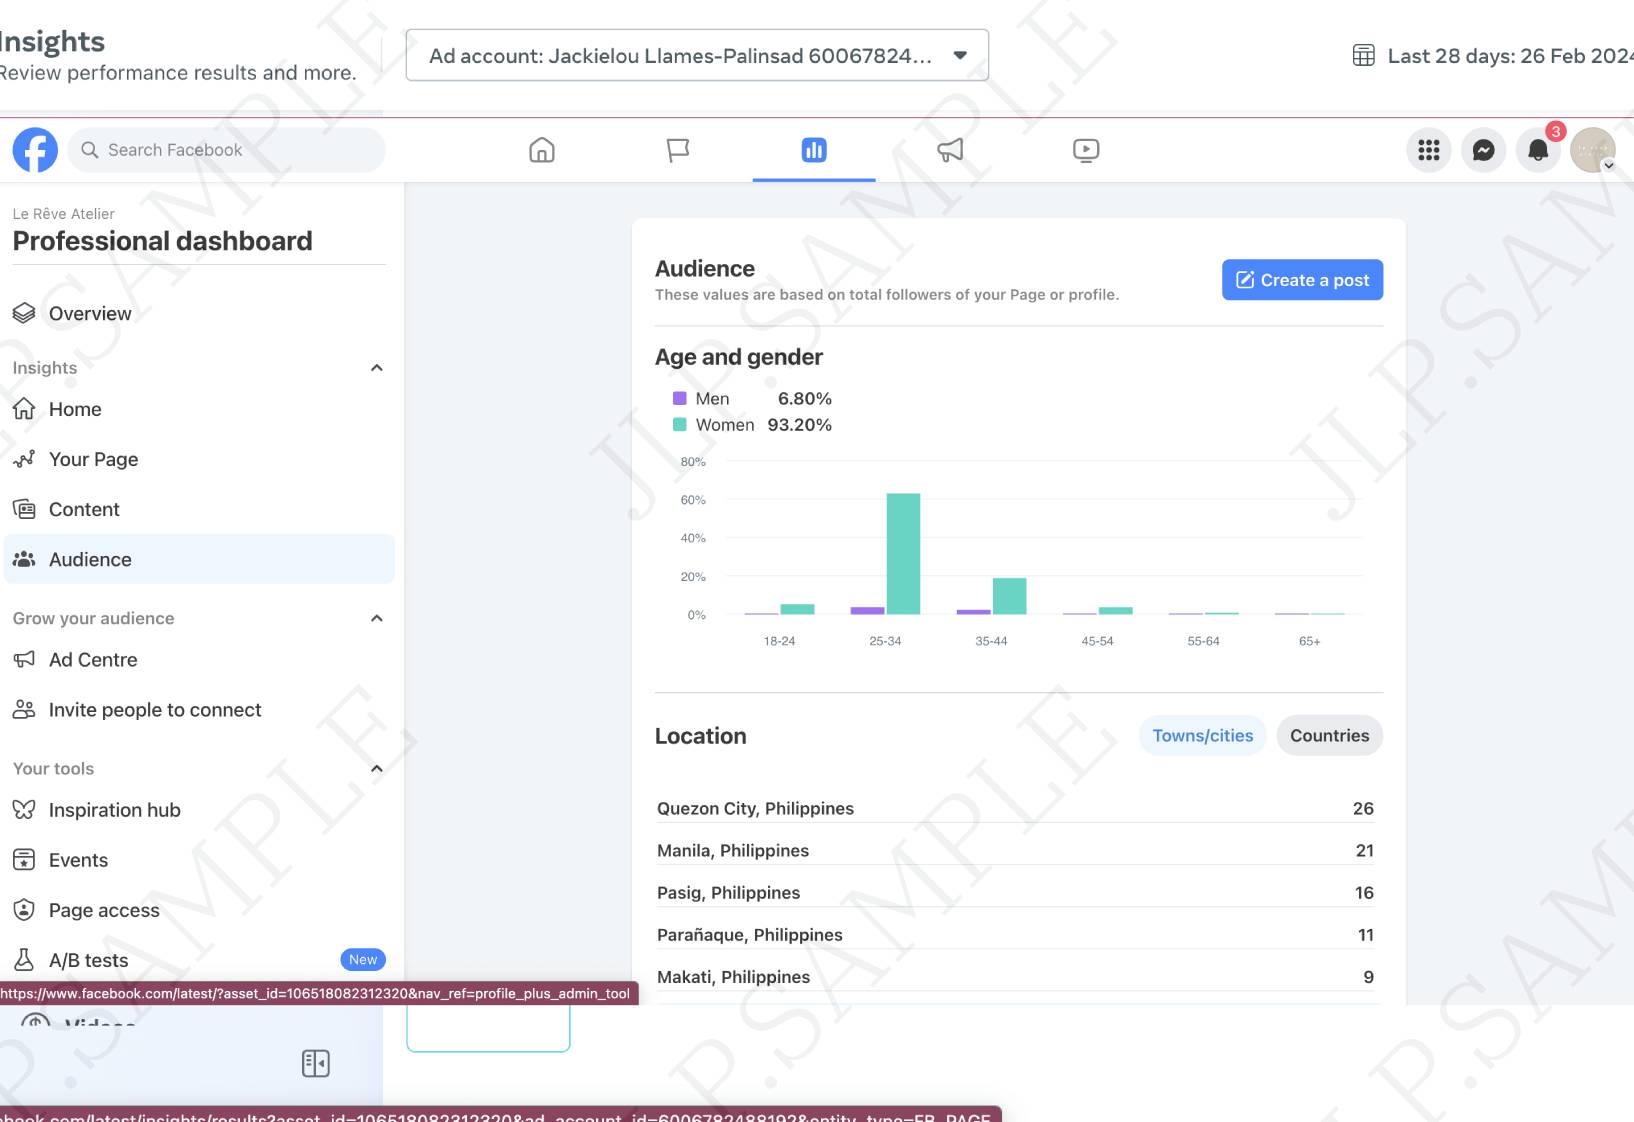
Task: Click the purple Men legend swatch
Action: [x=680, y=398]
